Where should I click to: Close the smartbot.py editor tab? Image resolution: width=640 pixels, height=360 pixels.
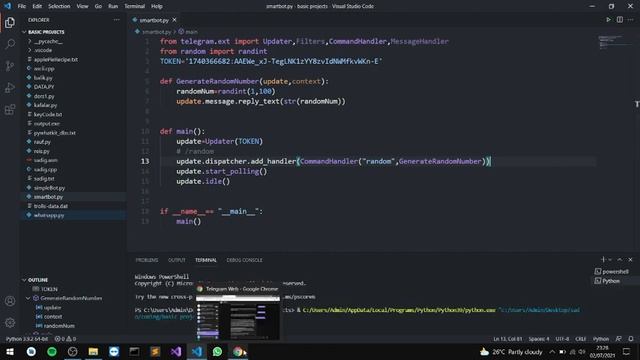175,20
